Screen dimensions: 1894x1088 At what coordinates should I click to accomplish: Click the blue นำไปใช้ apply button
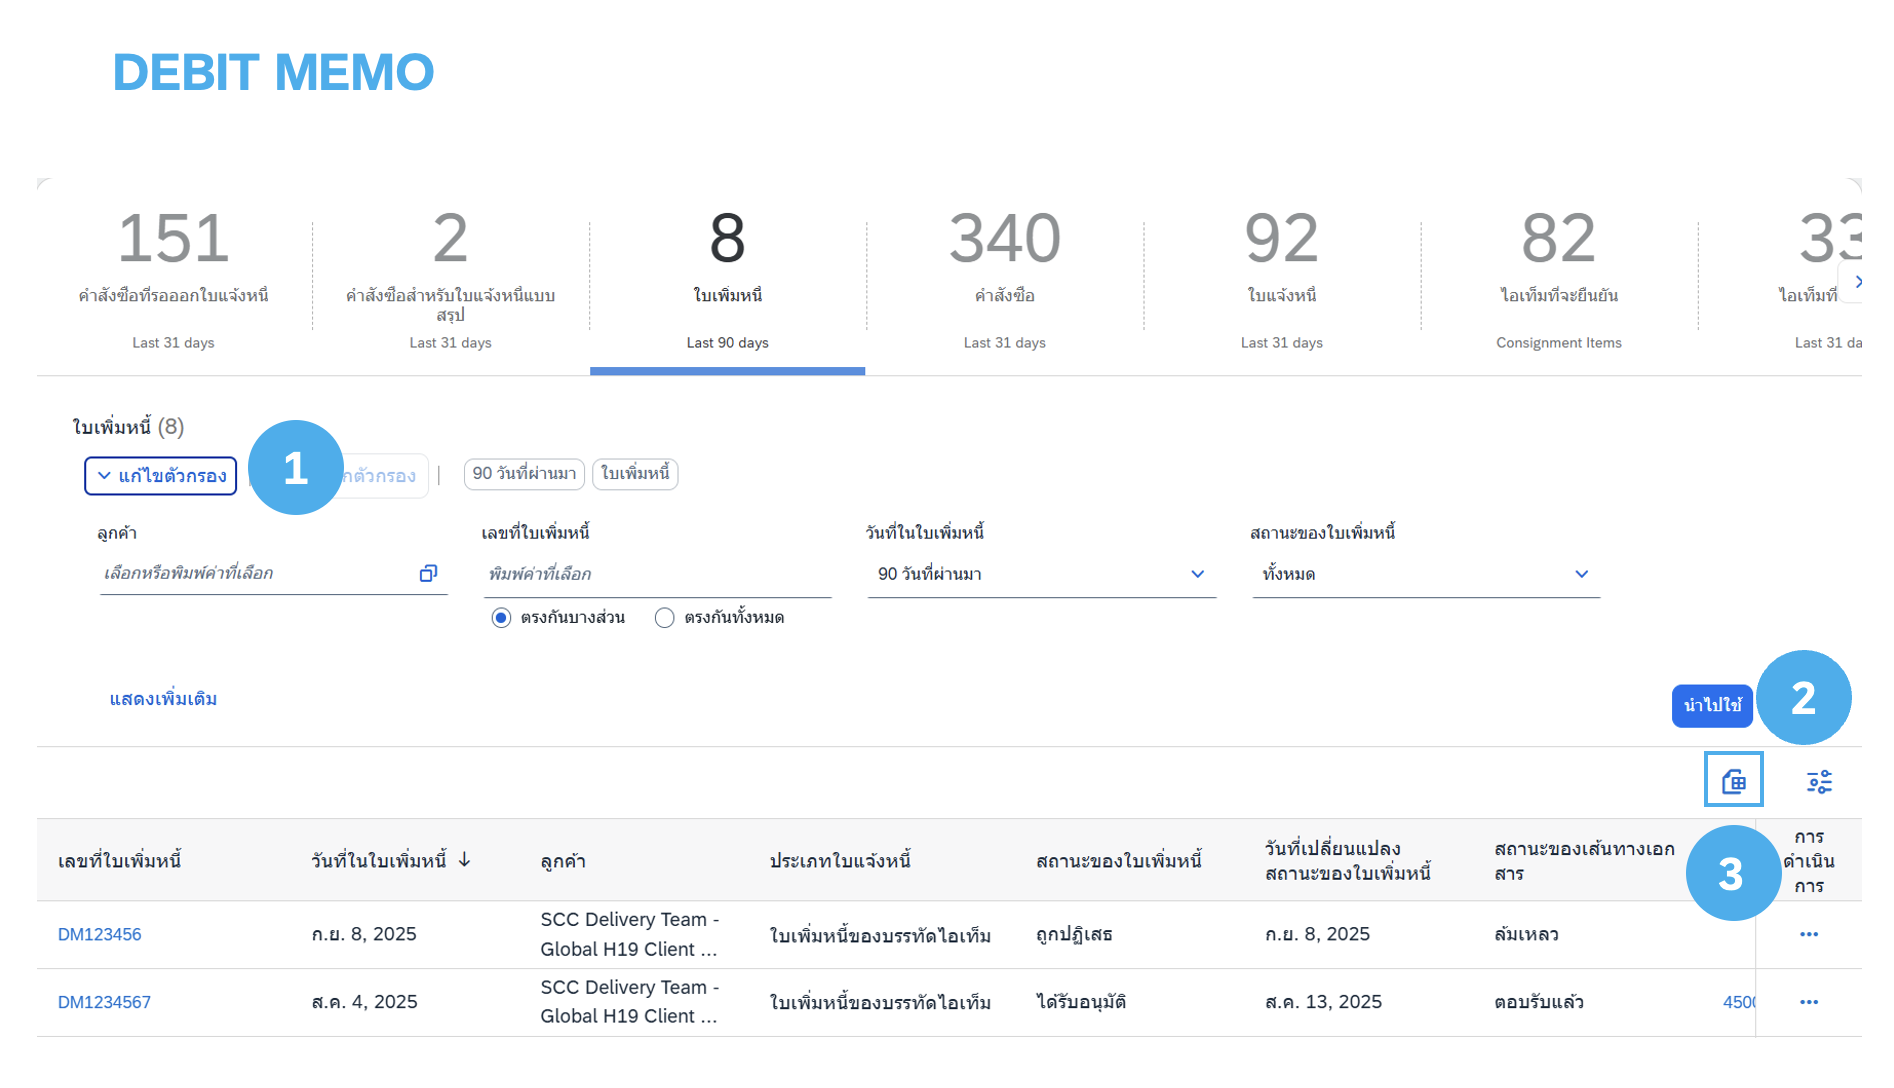coord(1711,706)
